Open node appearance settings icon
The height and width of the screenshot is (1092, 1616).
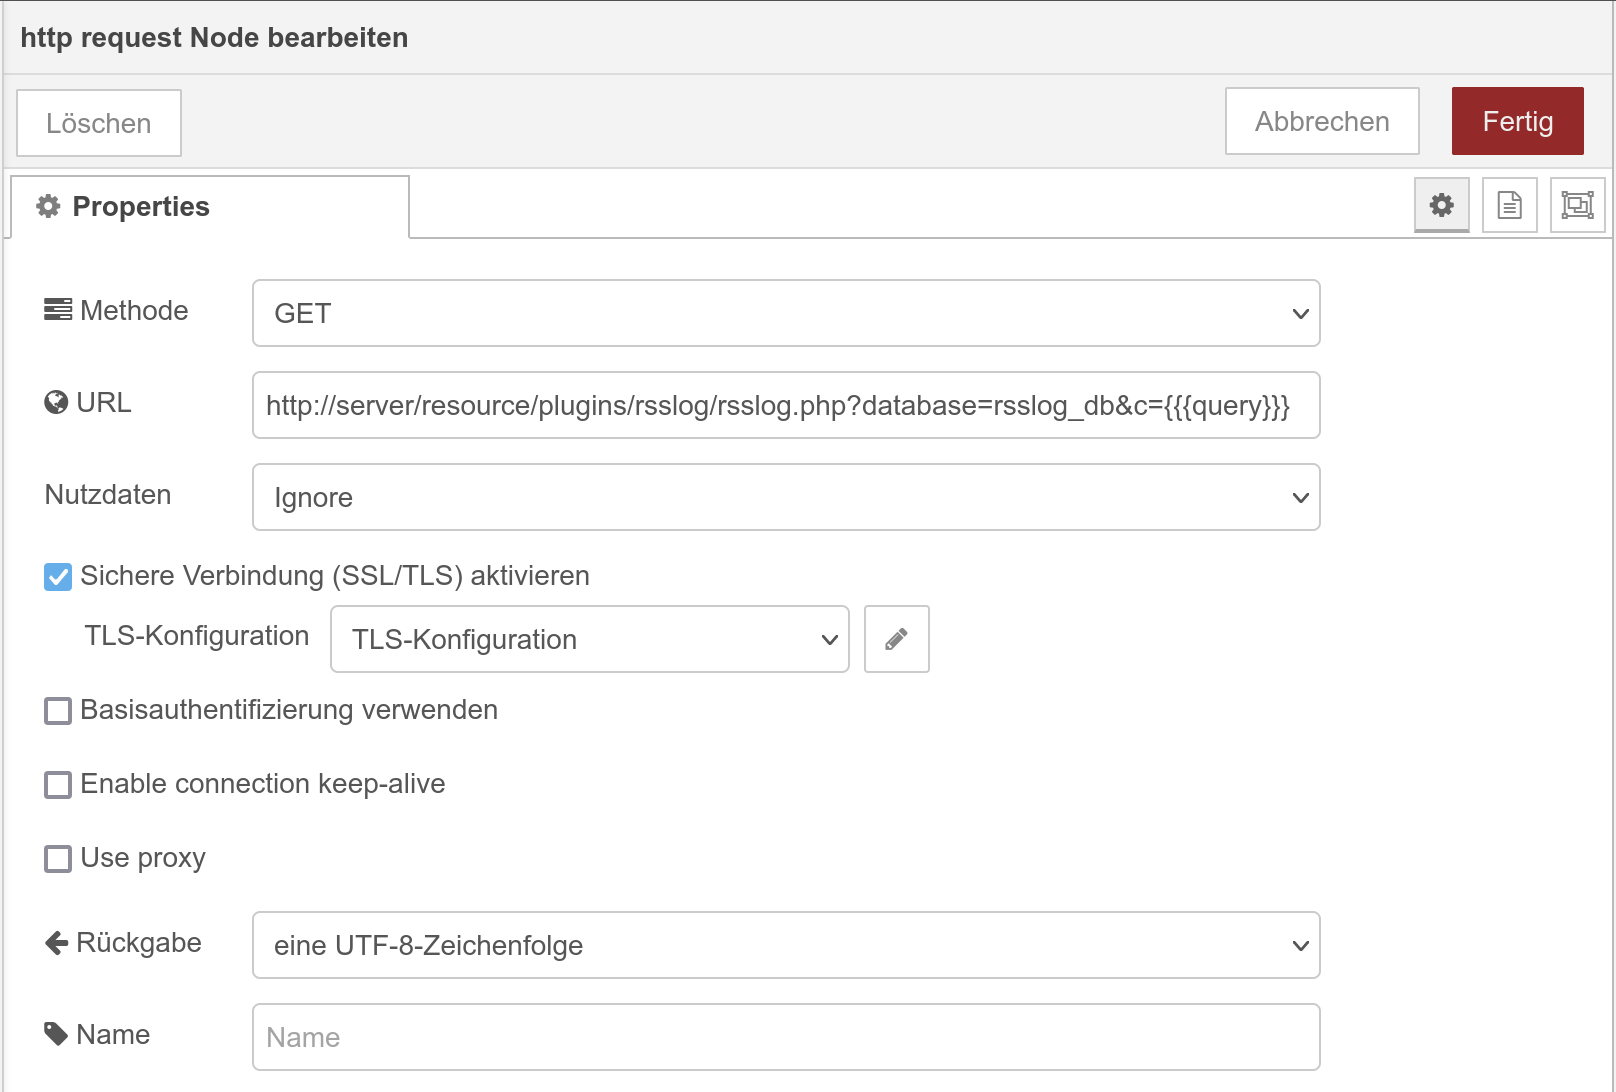pyautogui.click(x=1577, y=205)
